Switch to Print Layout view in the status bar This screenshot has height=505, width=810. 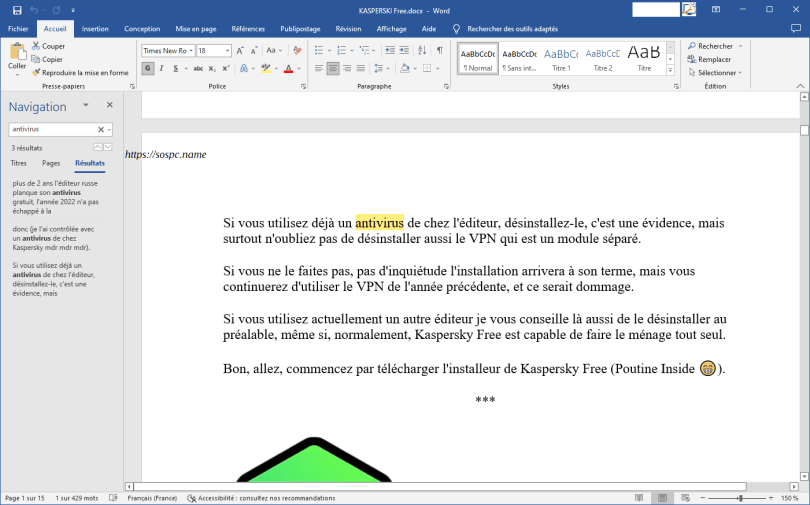(x=662, y=498)
